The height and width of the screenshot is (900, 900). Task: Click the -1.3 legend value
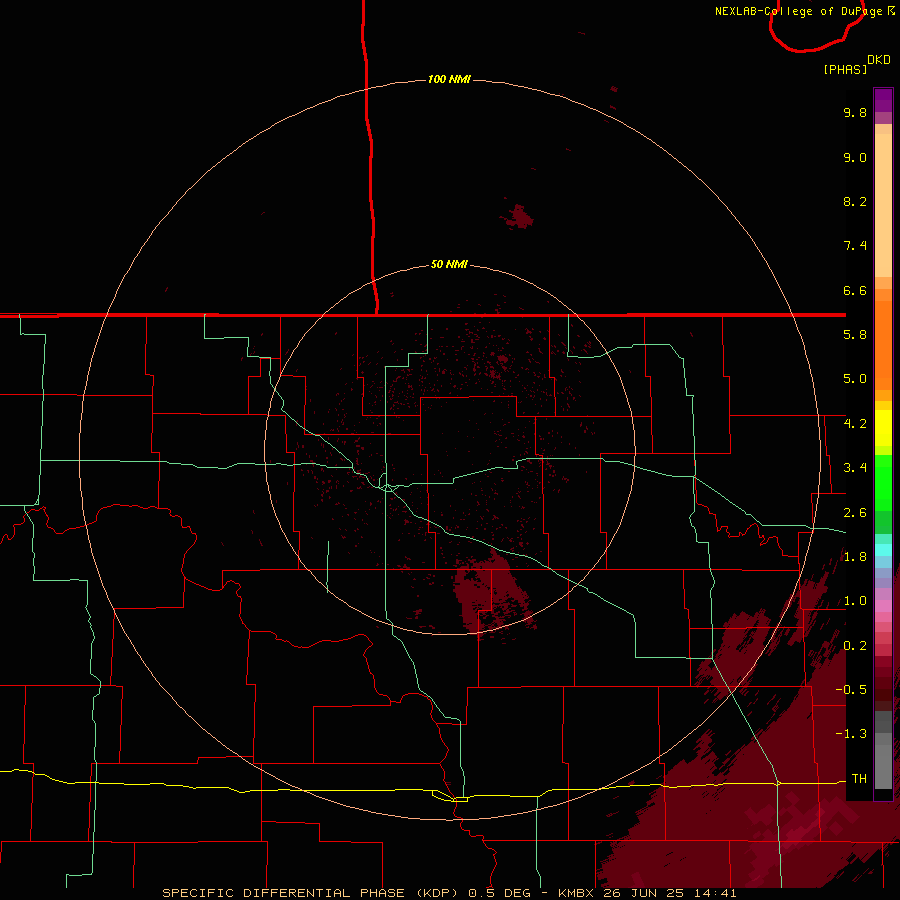(x=851, y=734)
